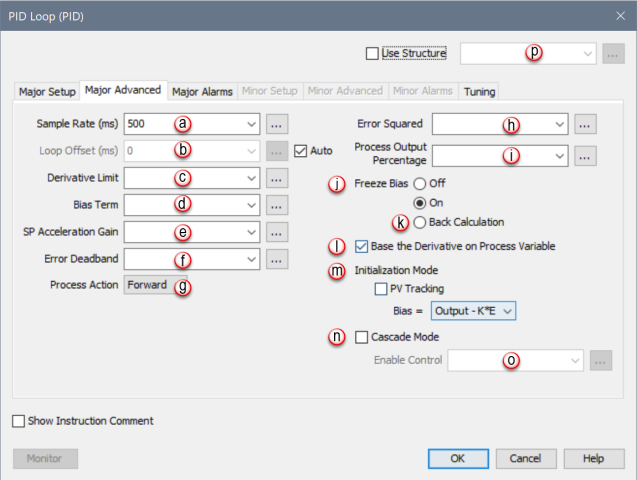
Task: Click browse button next to SP Acceleration Gain
Action: pyautogui.click(x=277, y=232)
